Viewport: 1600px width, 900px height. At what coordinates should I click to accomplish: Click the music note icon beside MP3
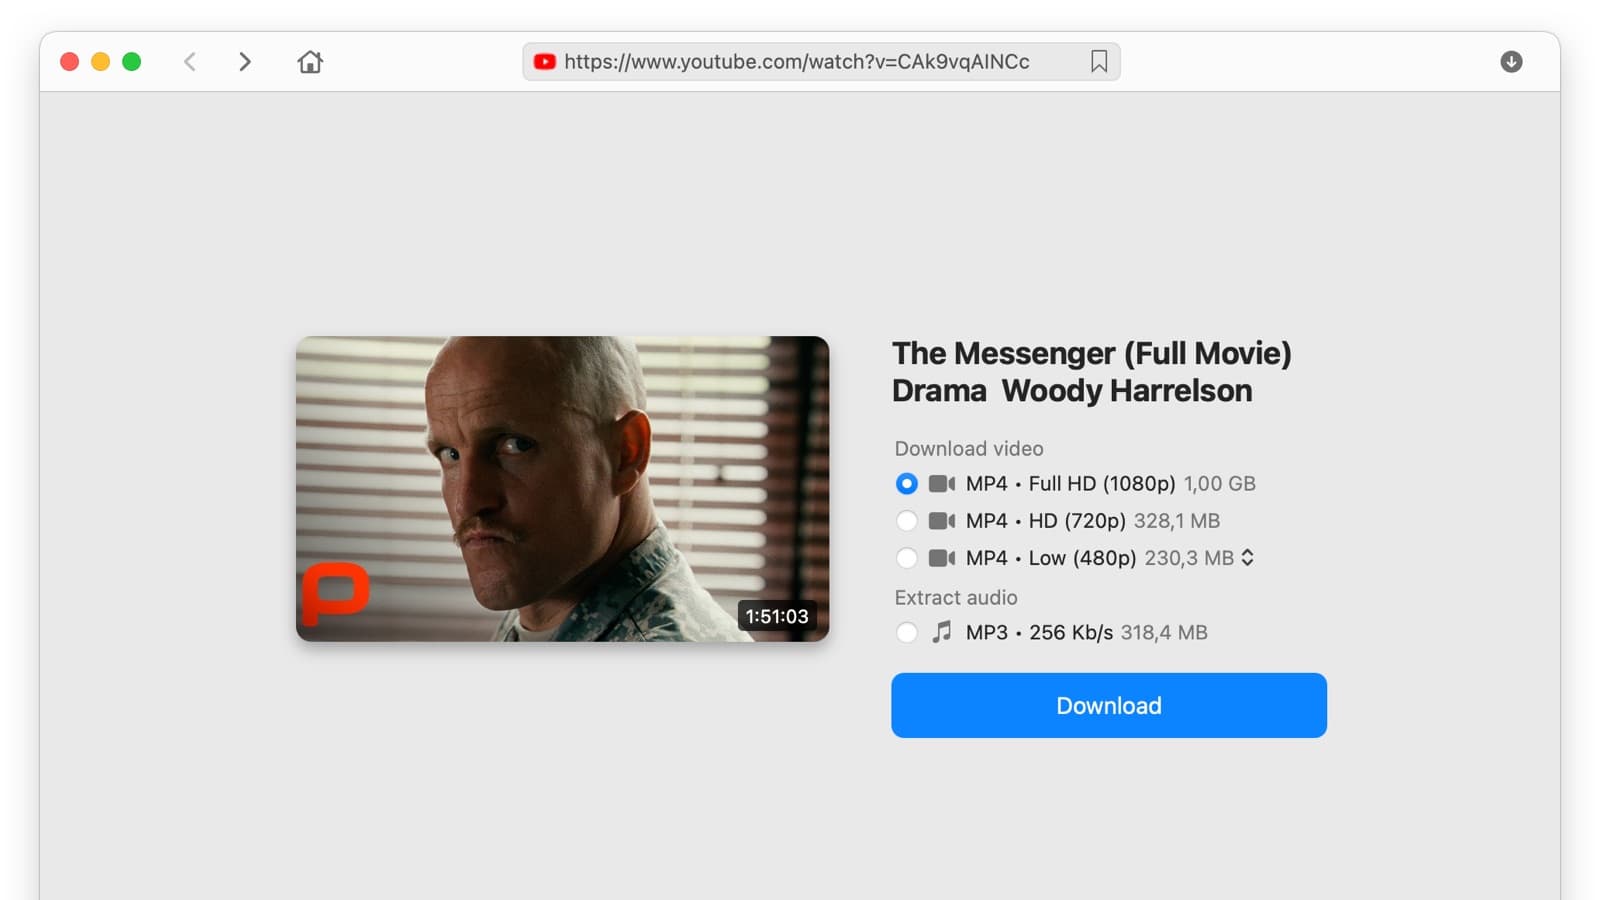pos(942,632)
